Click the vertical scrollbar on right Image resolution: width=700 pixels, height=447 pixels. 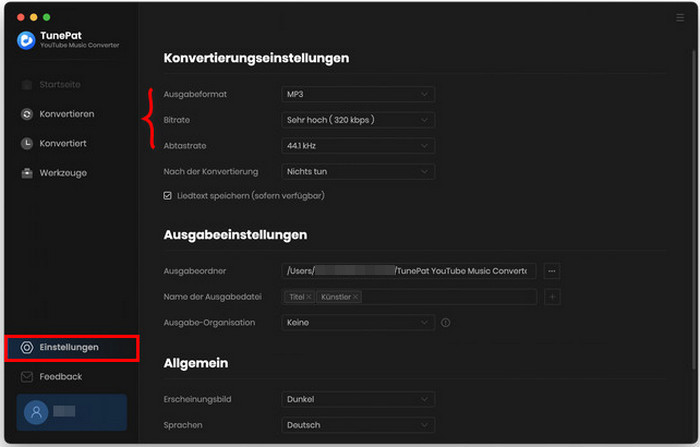(x=694, y=210)
